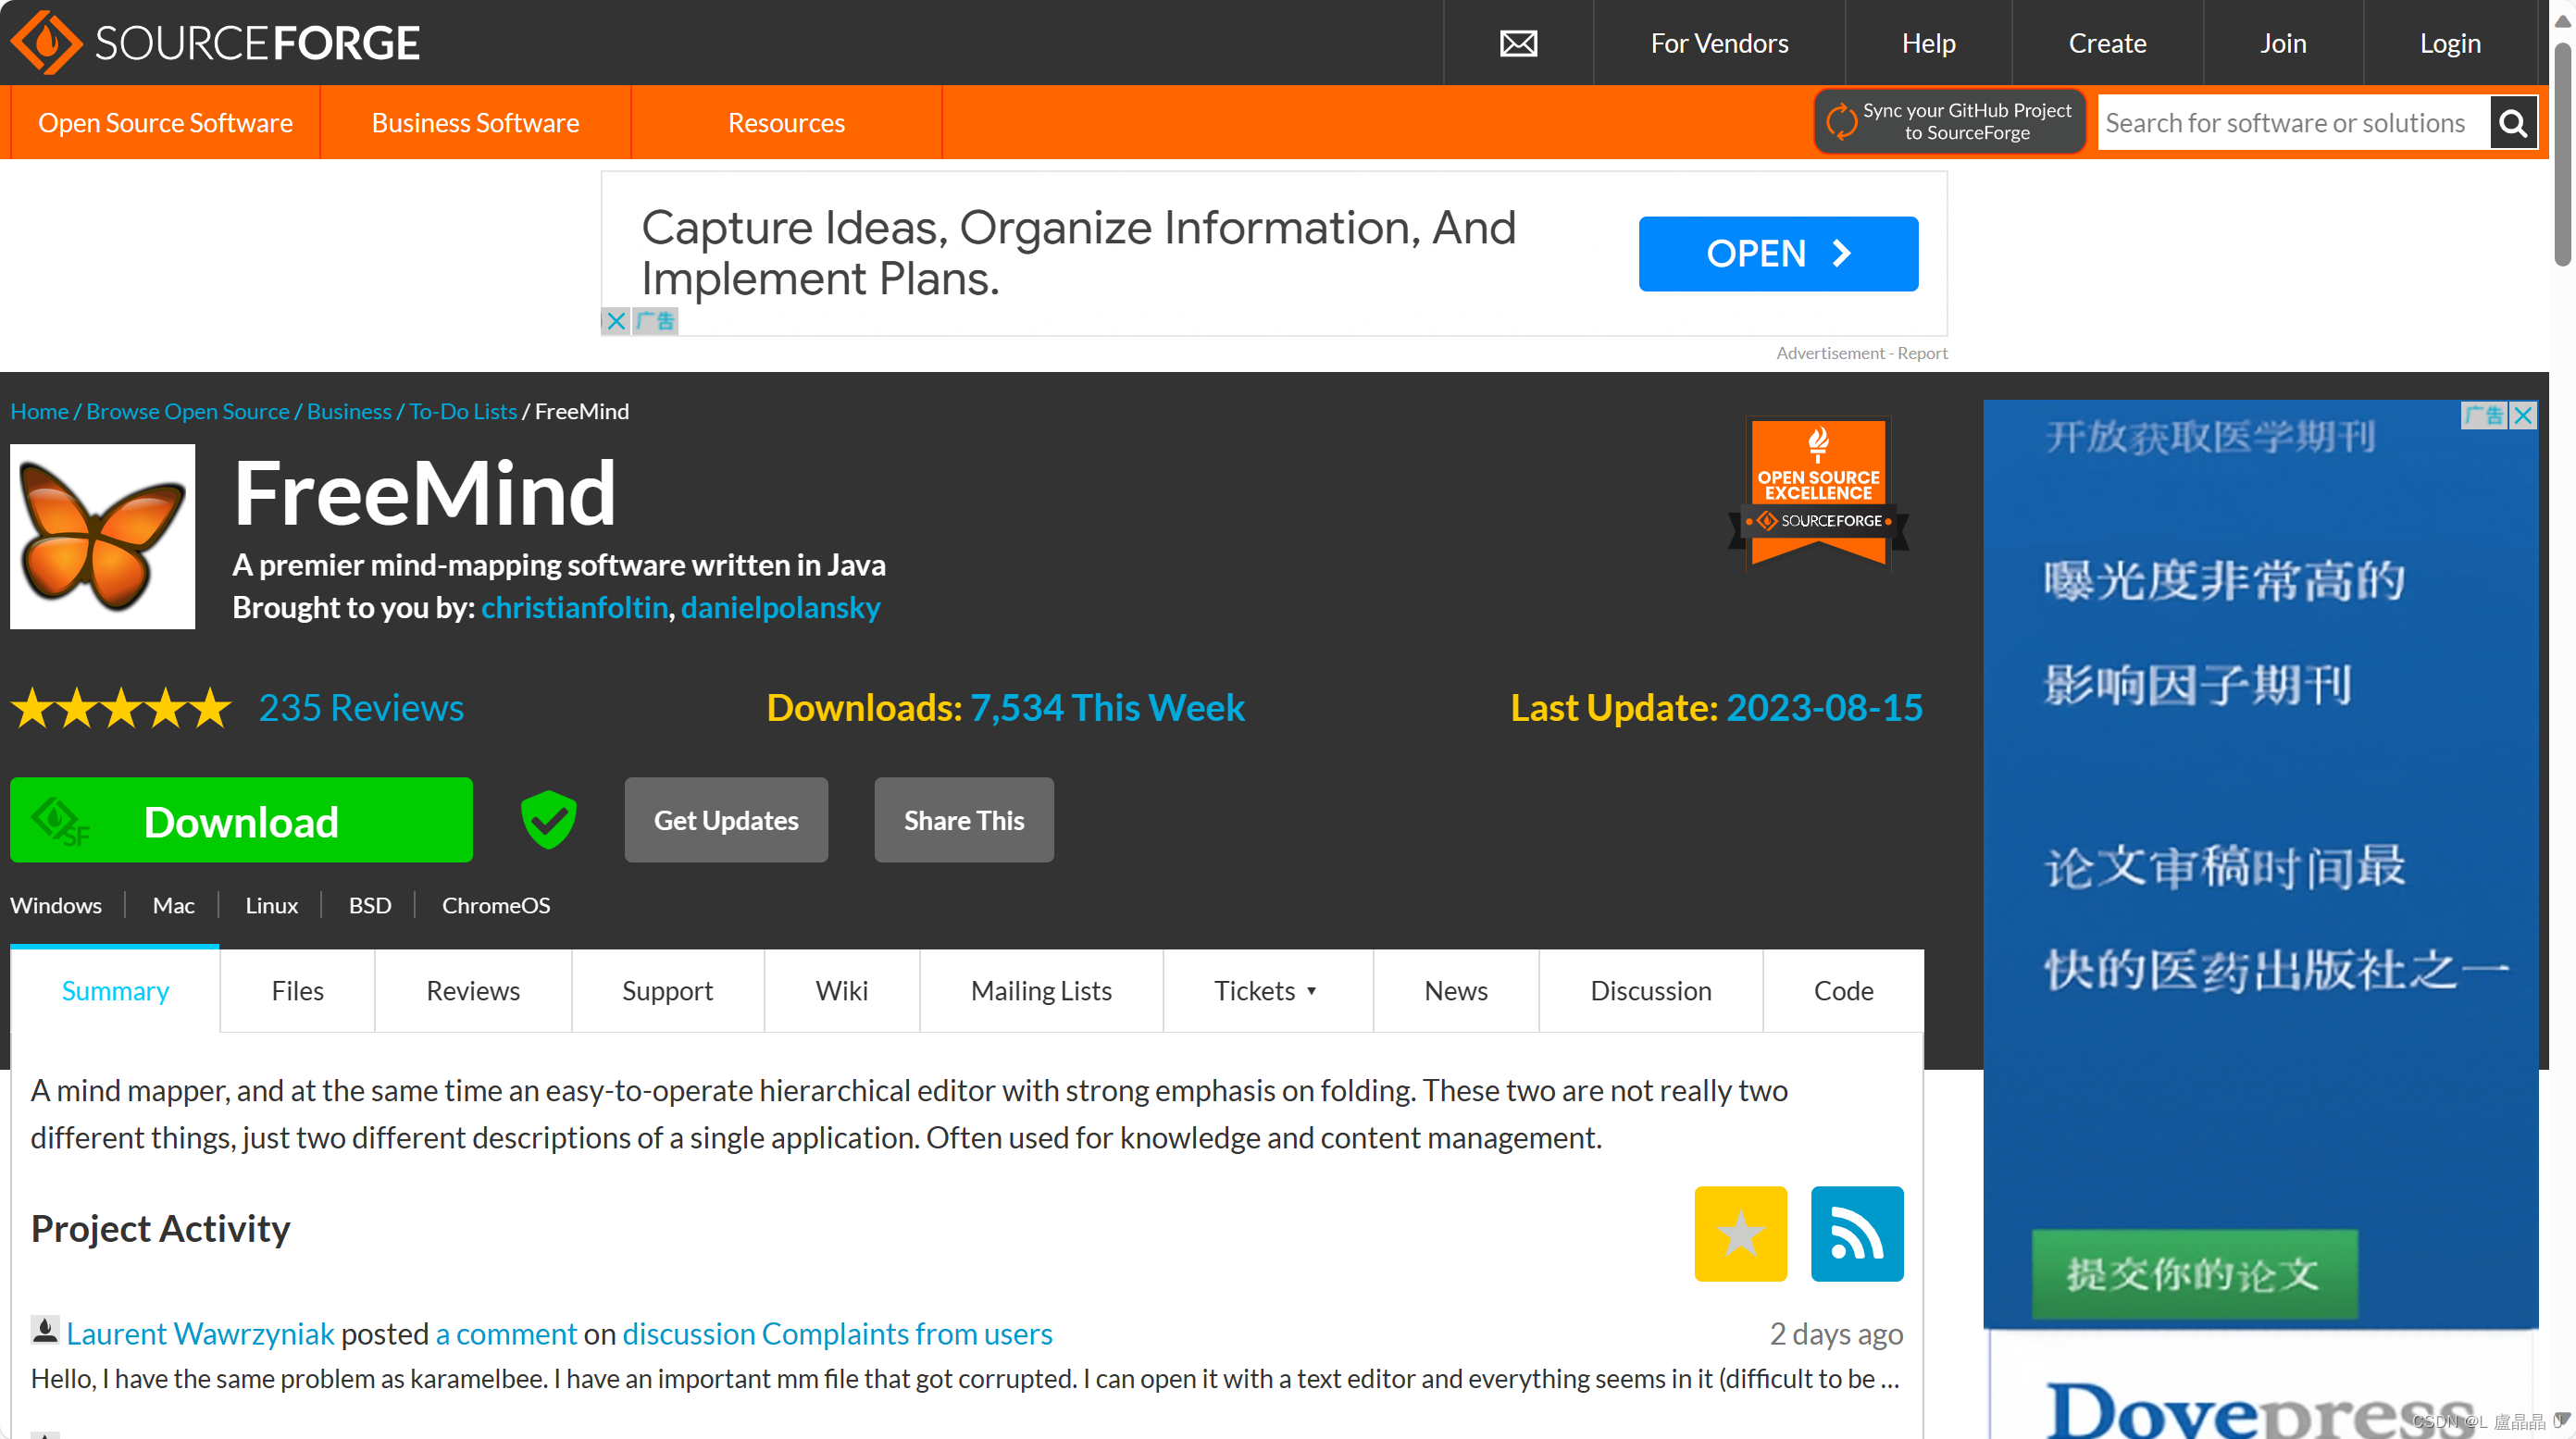Click the SourceForge logo icon
Viewport: 2576px width, 1439px height.
point(46,43)
